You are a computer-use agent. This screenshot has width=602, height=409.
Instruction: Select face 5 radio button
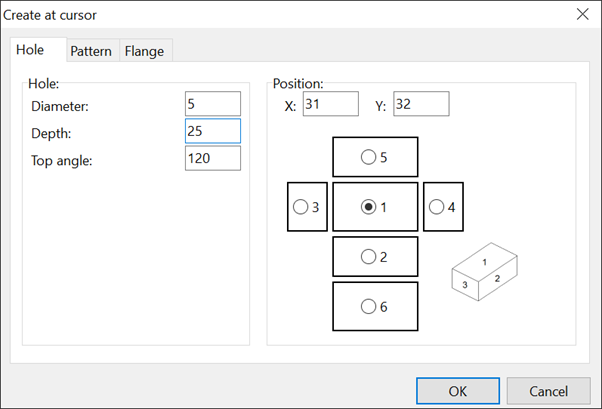[x=374, y=157]
